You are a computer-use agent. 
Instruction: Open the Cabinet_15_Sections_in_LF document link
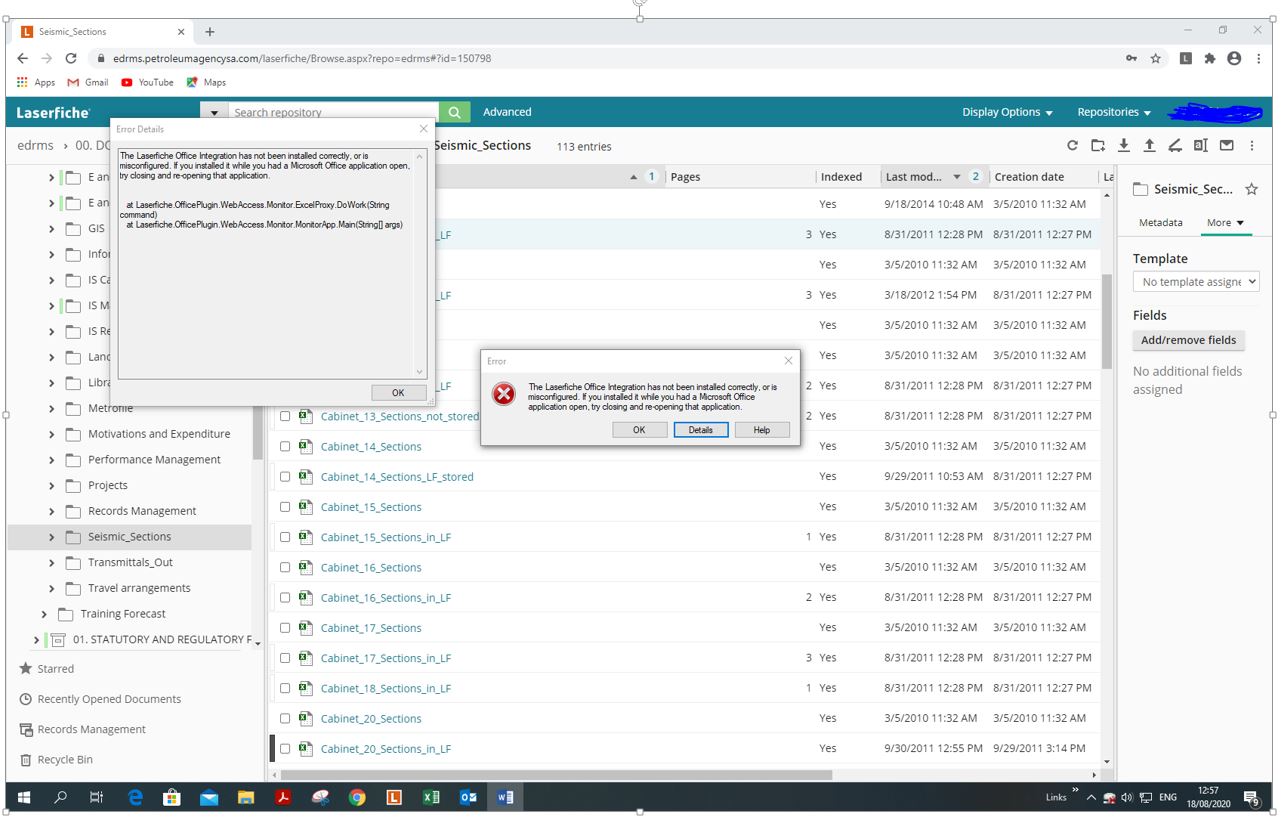tap(385, 537)
